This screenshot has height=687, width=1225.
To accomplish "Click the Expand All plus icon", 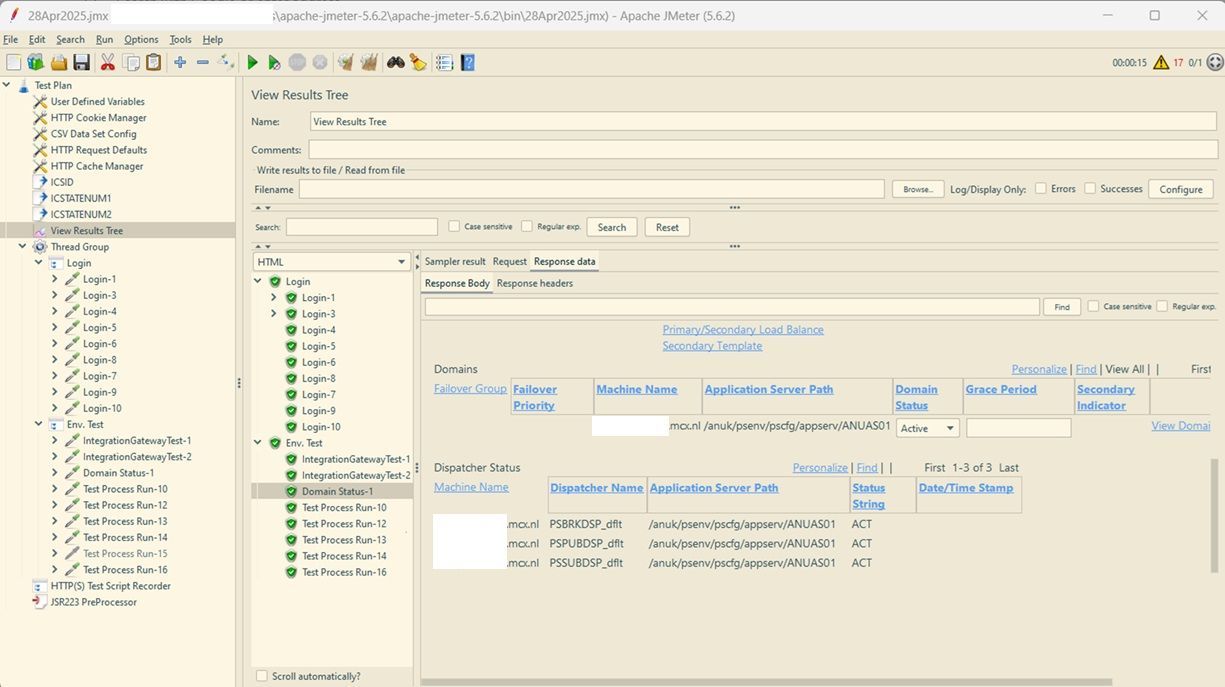I will (180, 62).
